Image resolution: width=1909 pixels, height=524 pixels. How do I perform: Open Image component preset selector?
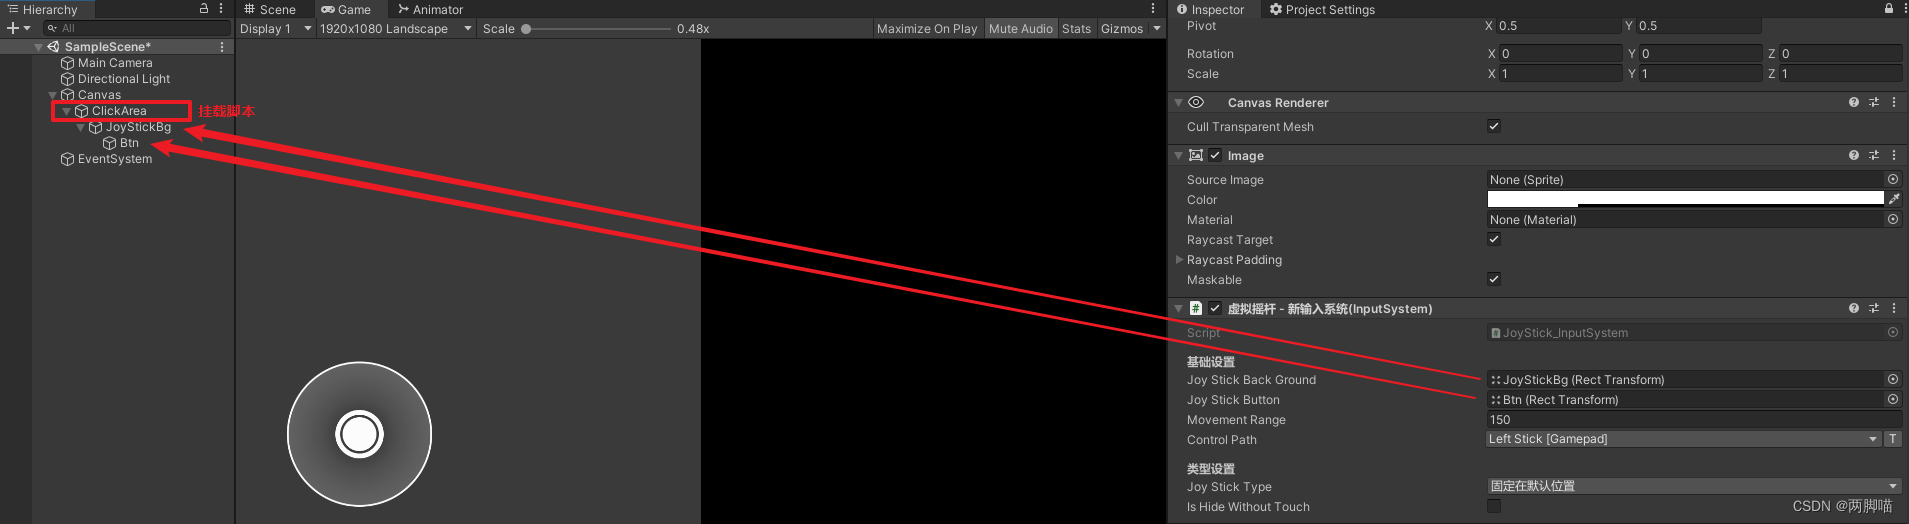tap(1874, 155)
